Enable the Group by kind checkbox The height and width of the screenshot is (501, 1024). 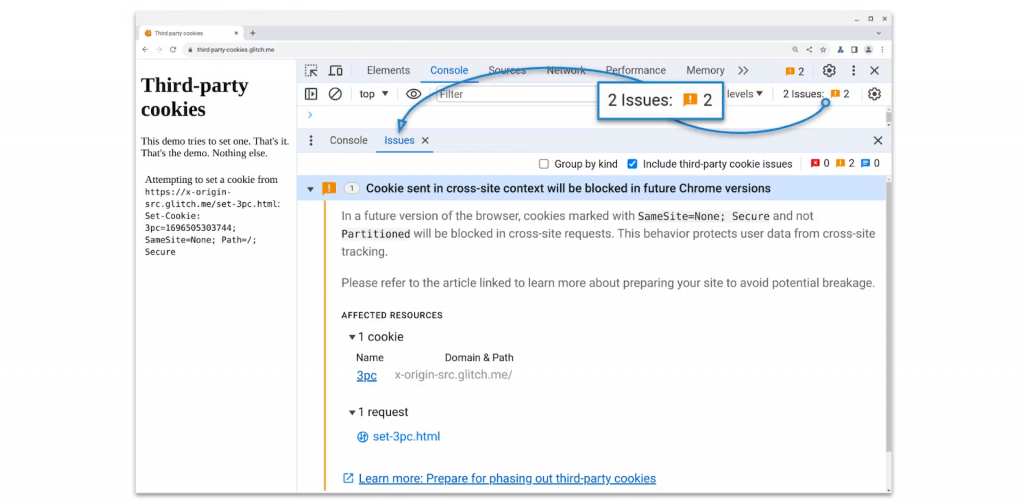coord(543,164)
